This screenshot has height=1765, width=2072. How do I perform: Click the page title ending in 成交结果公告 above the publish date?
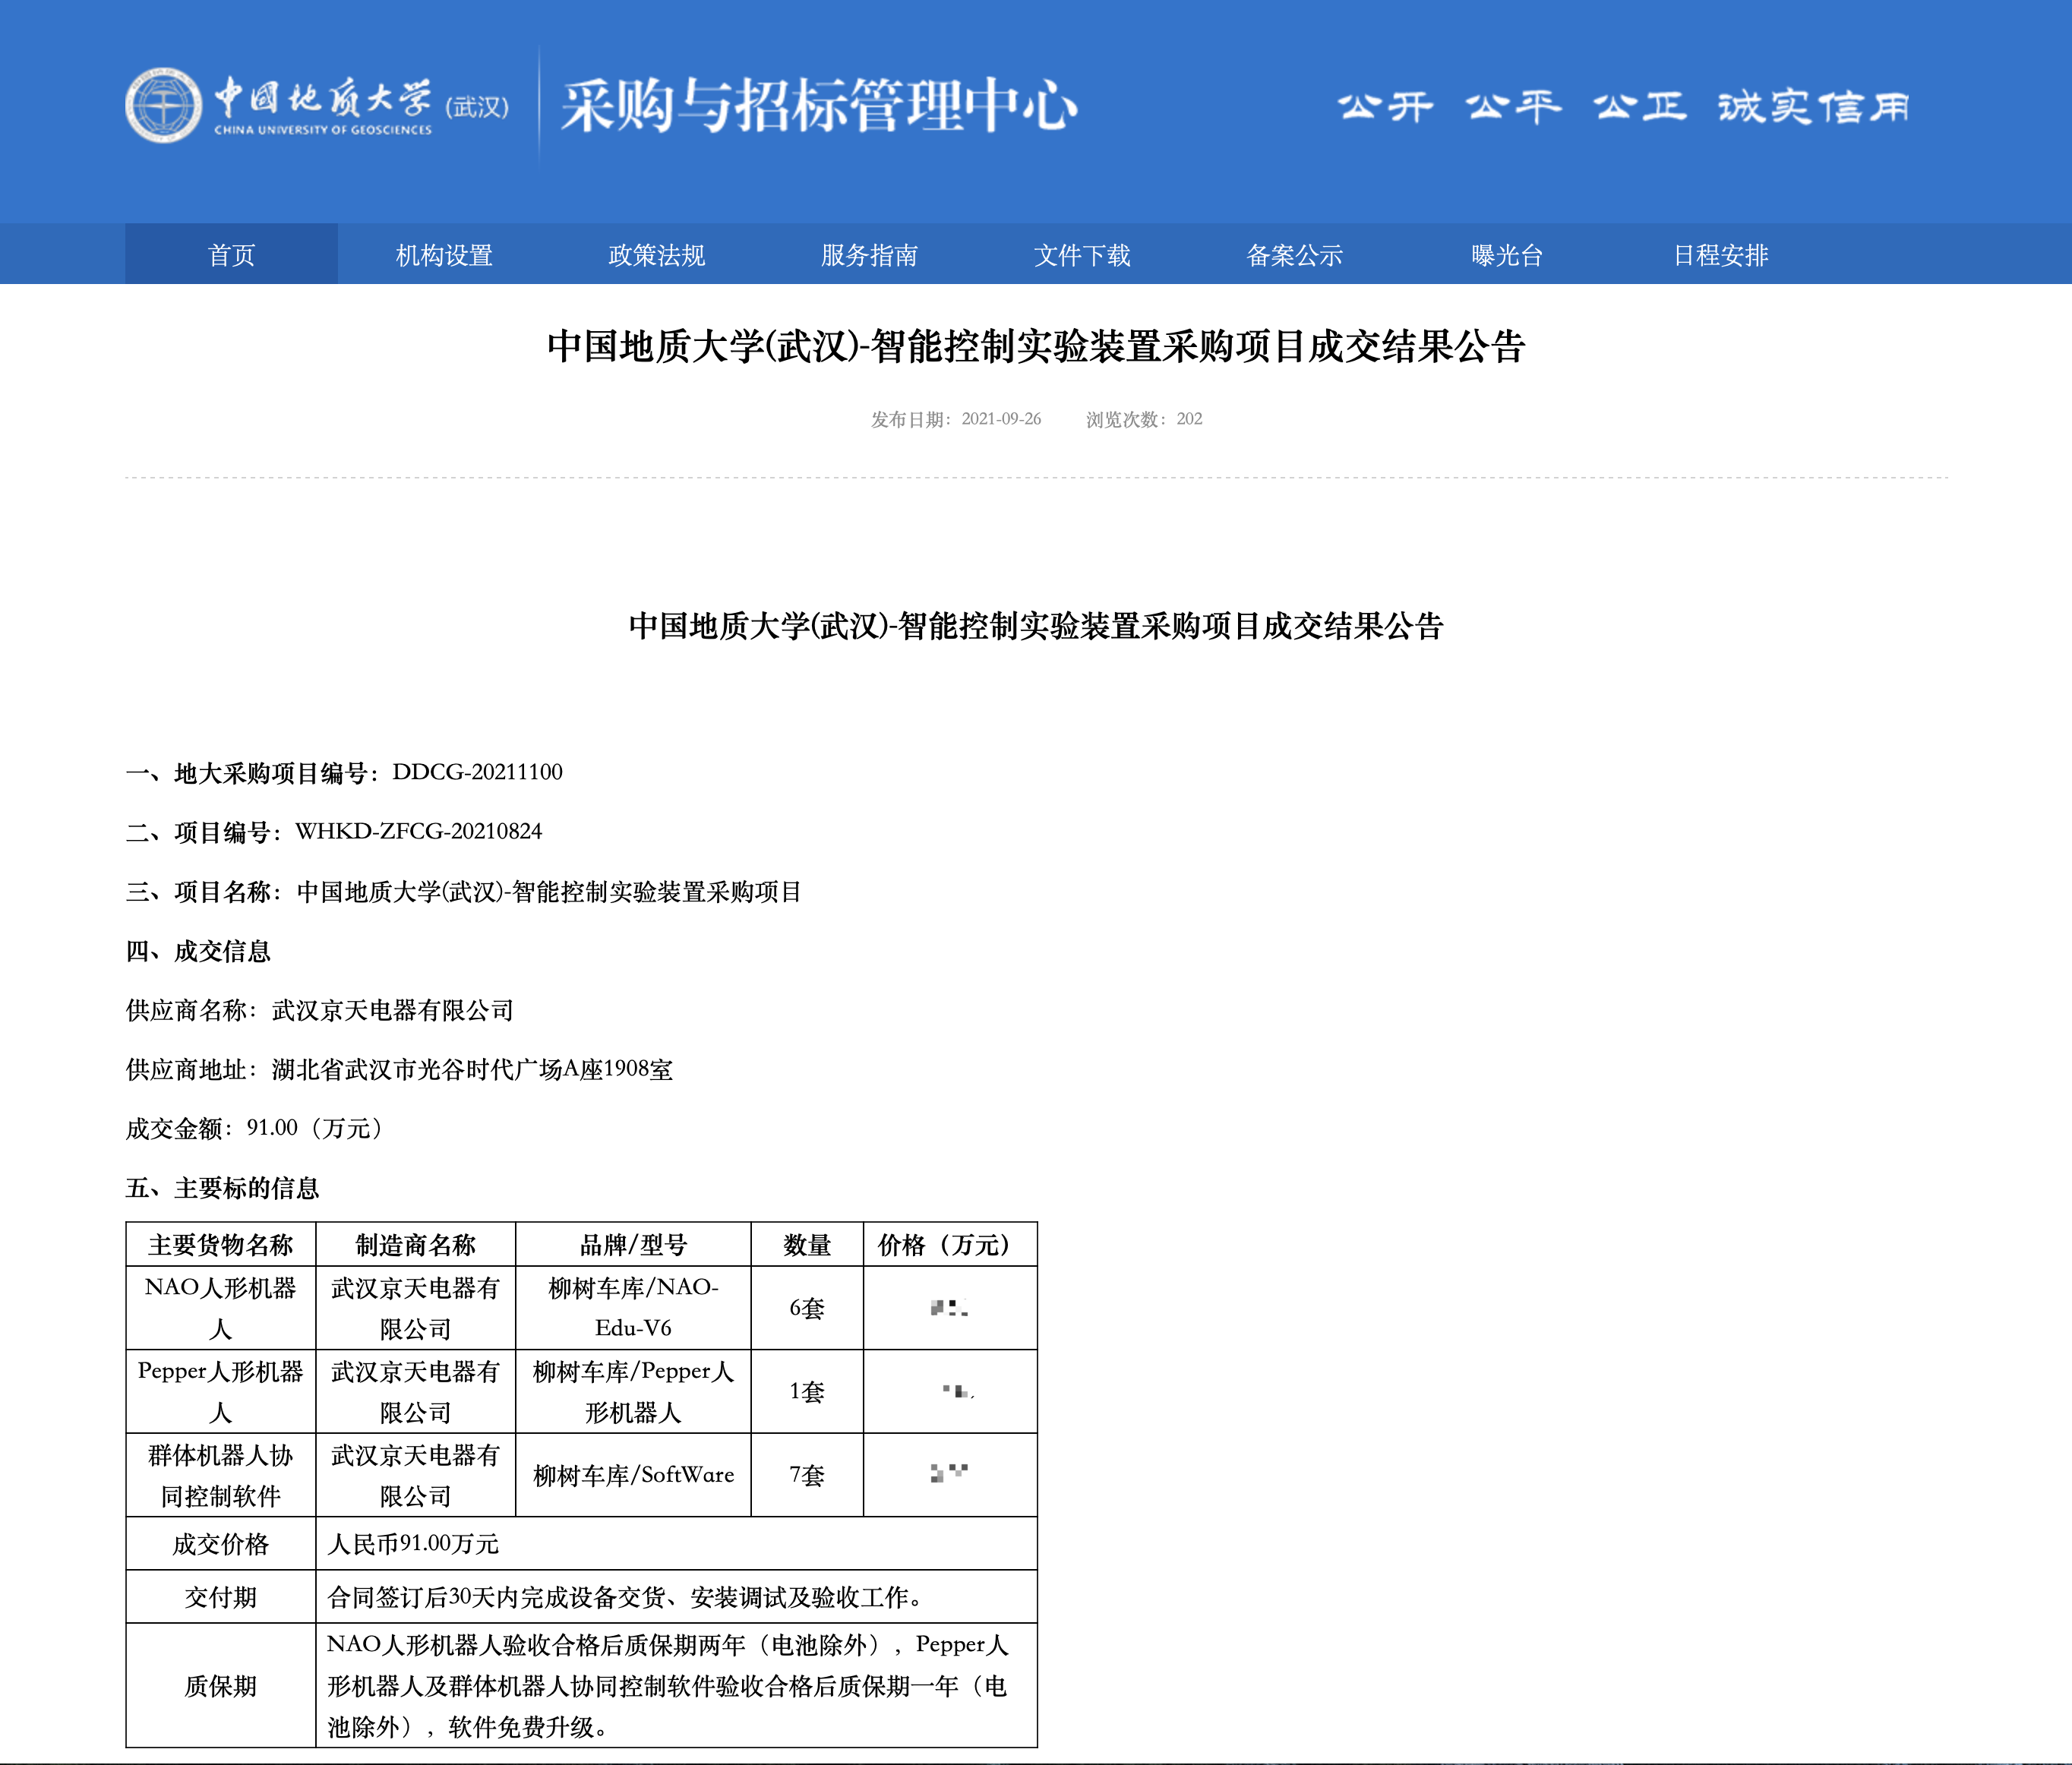(1036, 346)
